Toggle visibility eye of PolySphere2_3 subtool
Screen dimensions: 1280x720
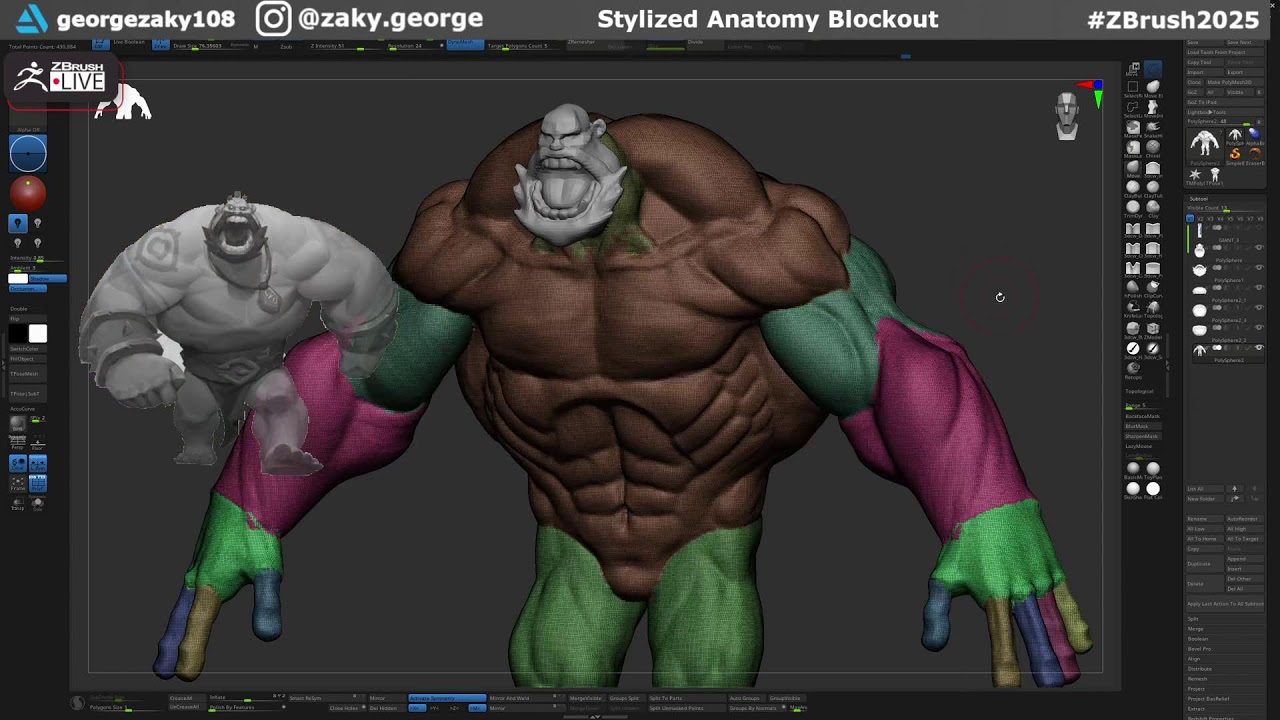pyautogui.click(x=1259, y=308)
